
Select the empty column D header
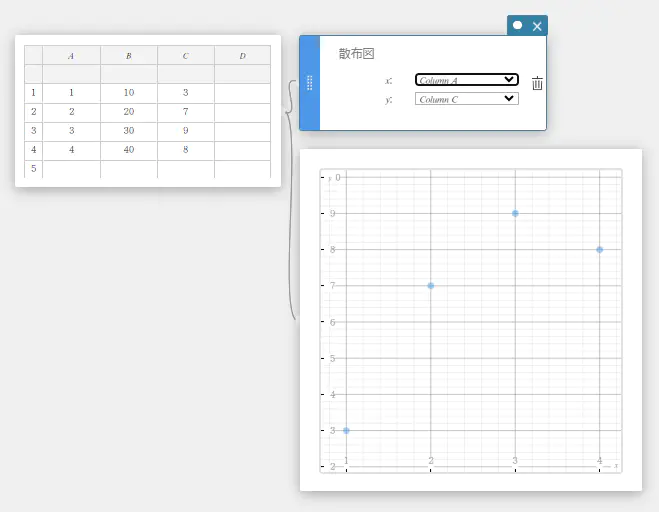242,56
